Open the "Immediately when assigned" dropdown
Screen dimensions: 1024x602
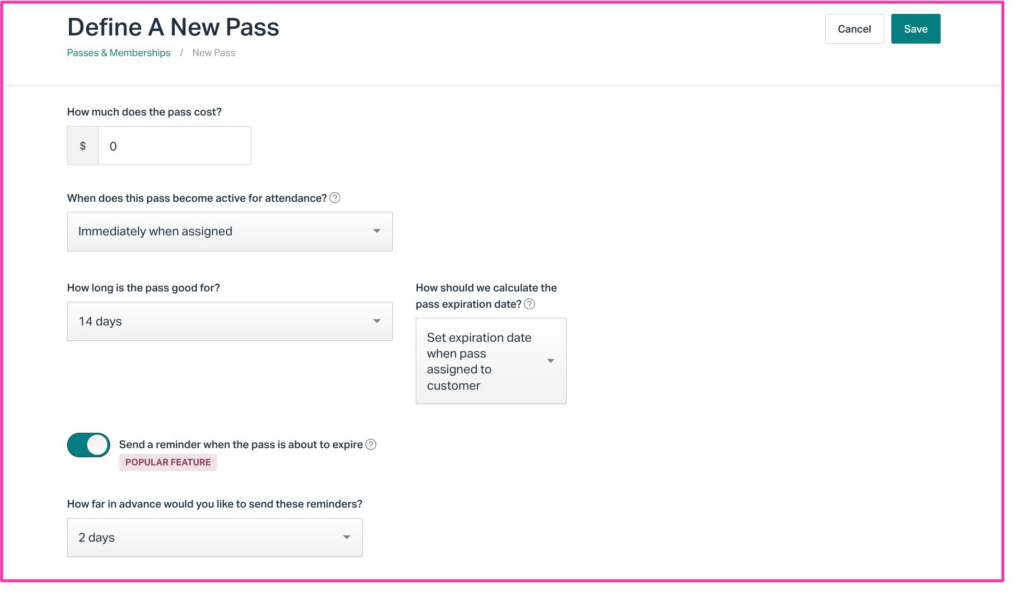(x=229, y=231)
